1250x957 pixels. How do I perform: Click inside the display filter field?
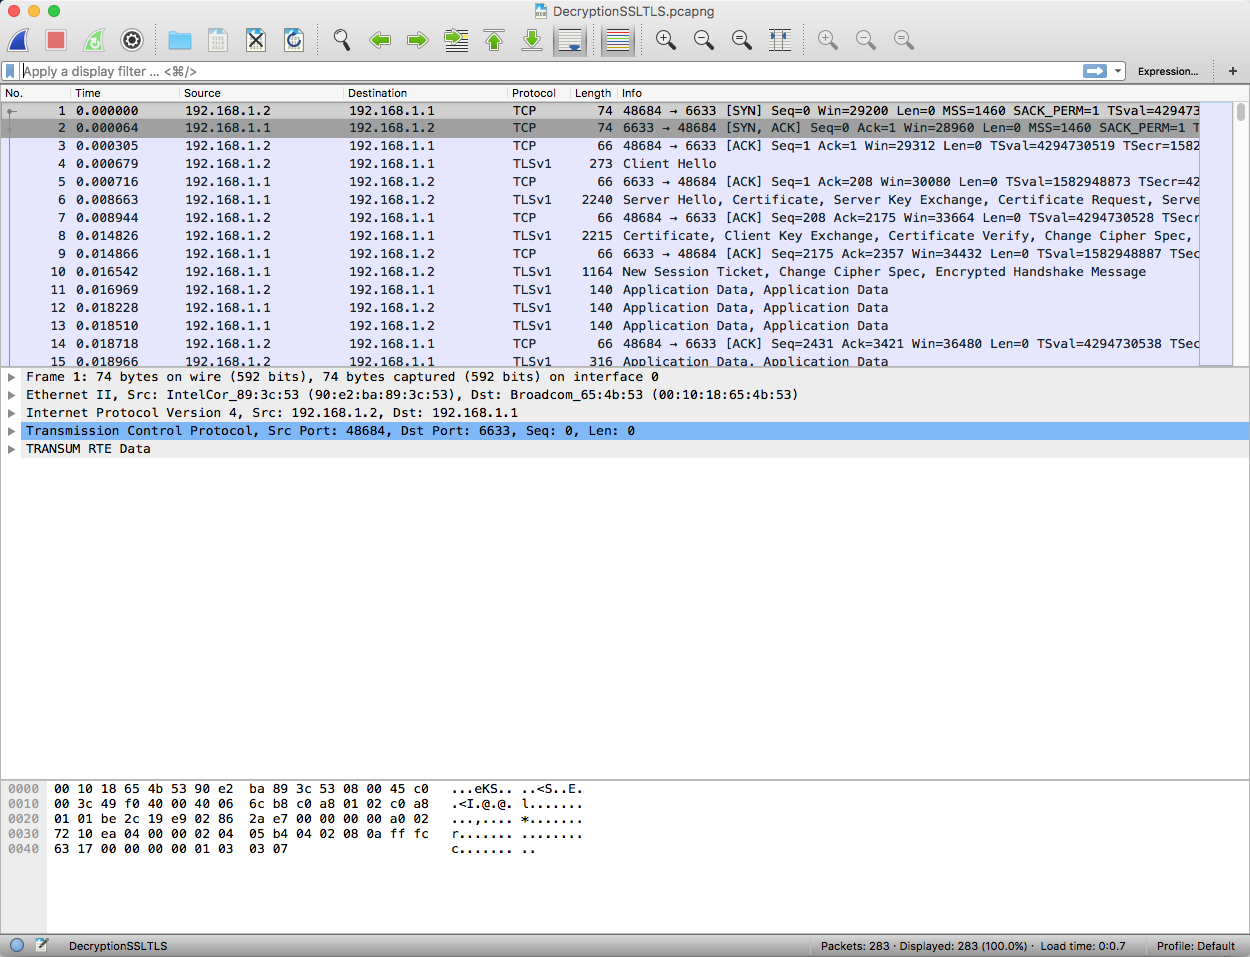tap(400, 71)
